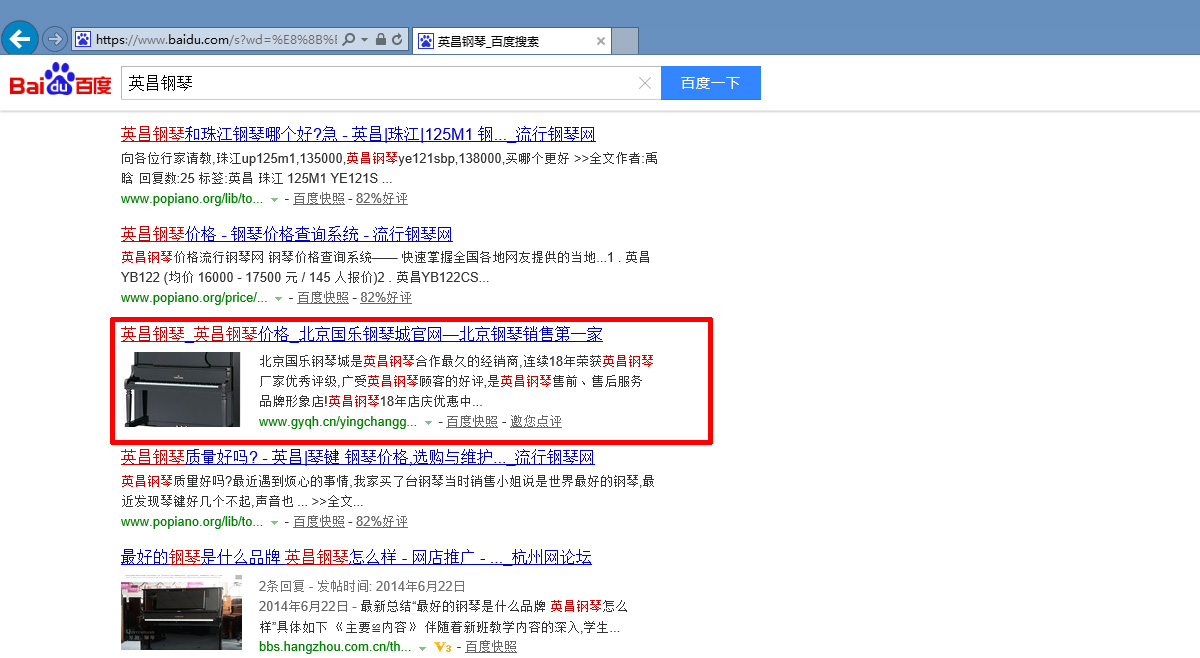Image resolution: width=1200 pixels, height=658 pixels.
Task: Click the magnifier search icon in address bar
Action: coord(348,40)
